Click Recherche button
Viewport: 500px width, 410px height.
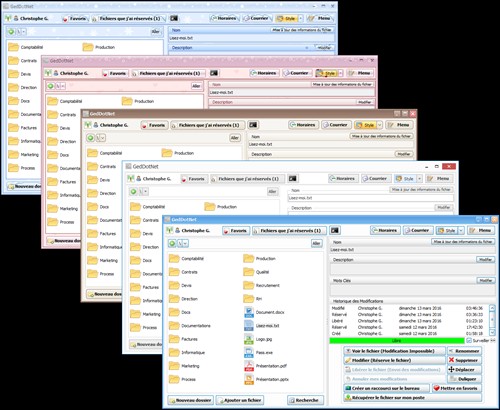305,400
